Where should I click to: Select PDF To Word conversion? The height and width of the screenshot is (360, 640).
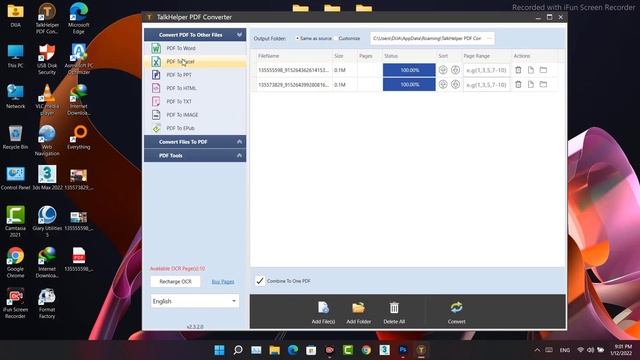click(195, 48)
